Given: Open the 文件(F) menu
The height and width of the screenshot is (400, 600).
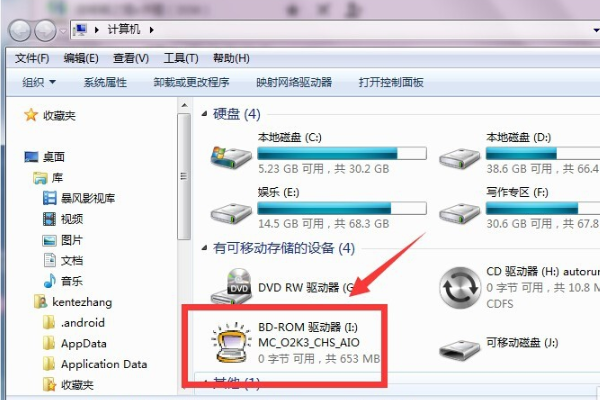Looking at the screenshot, I should coord(32,58).
